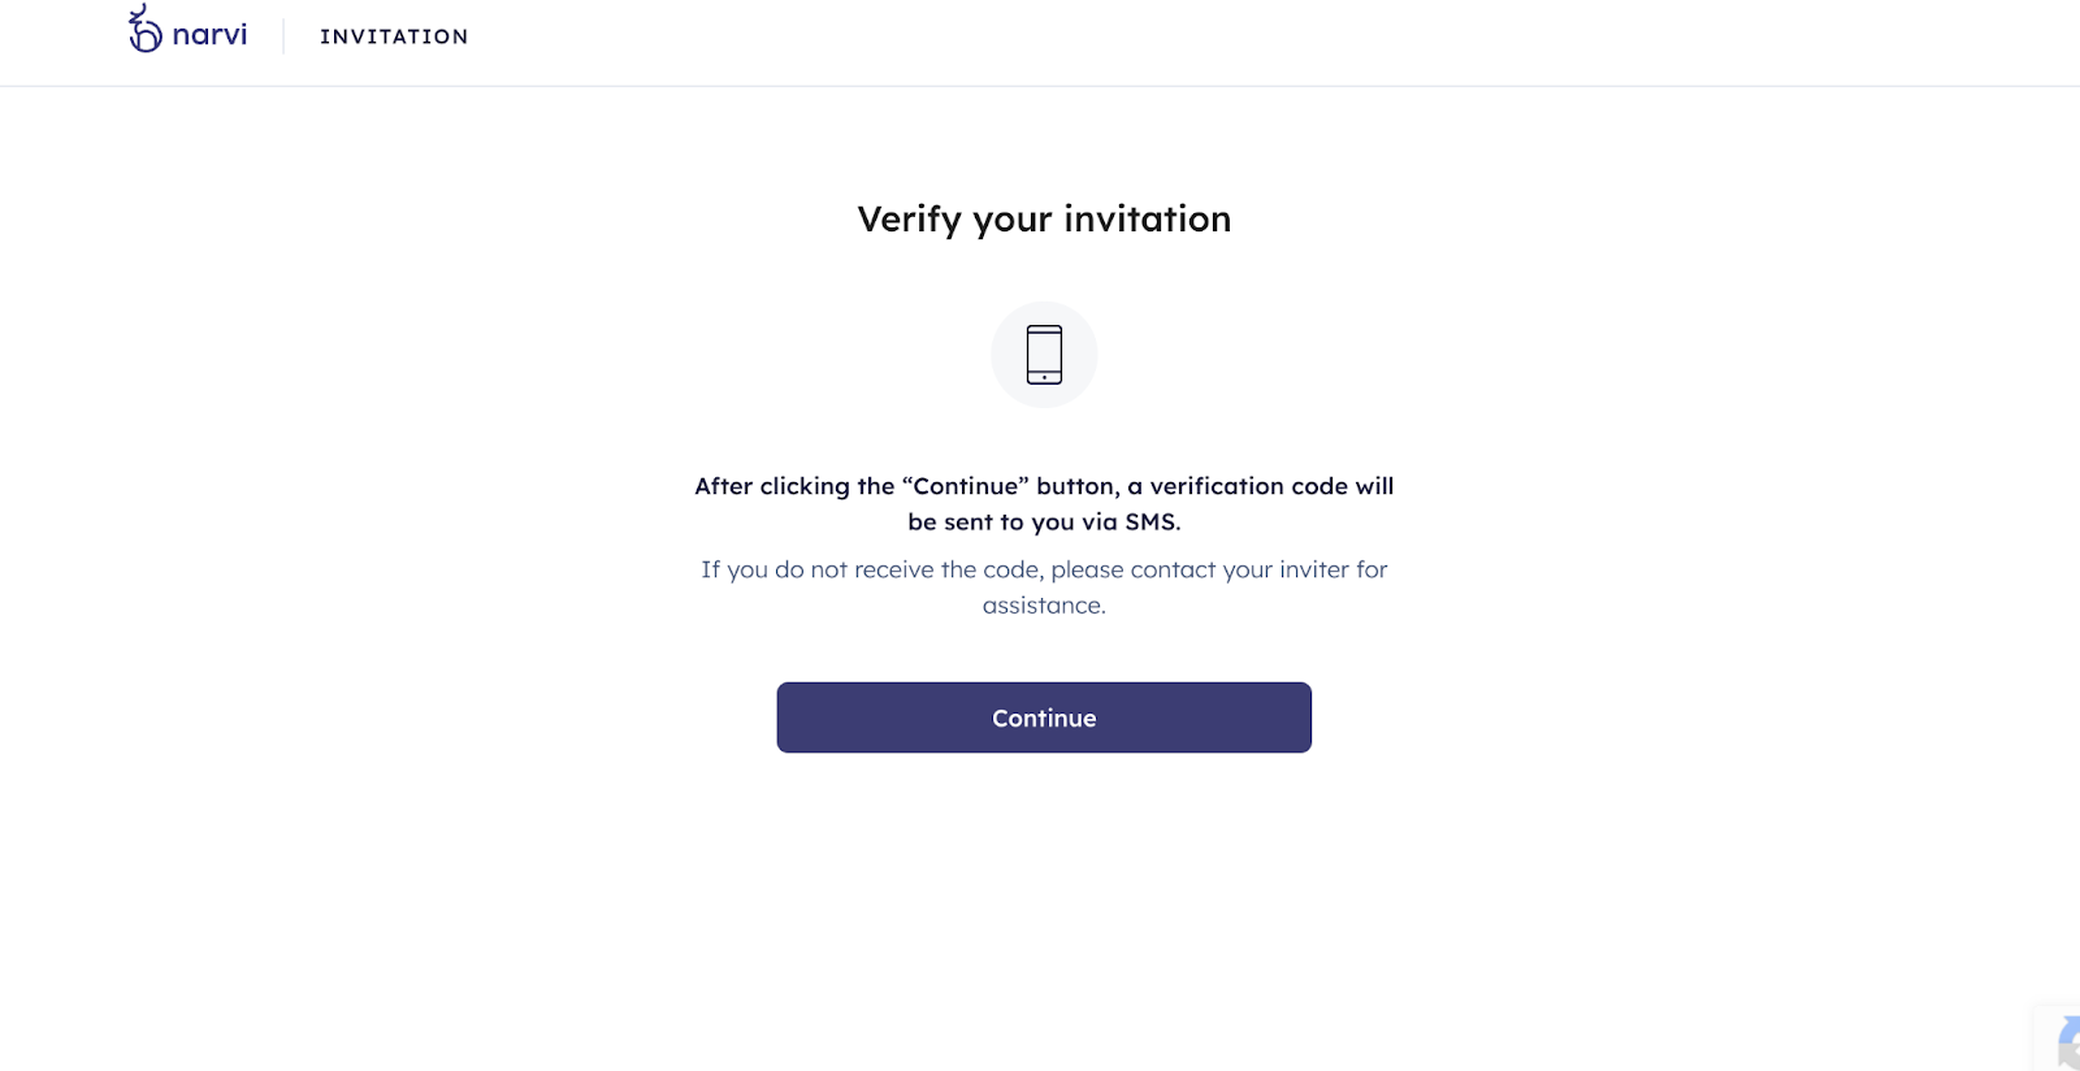Image resolution: width=2080 pixels, height=1071 pixels.
Task: Click the 'Verify your invitation' heading
Action: [x=1044, y=219]
